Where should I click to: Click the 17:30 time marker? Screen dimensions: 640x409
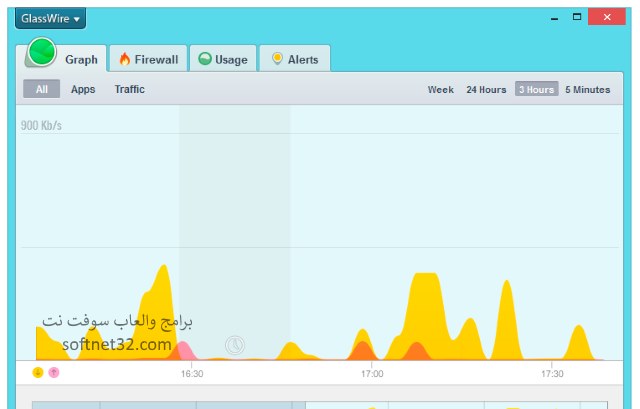pos(552,373)
